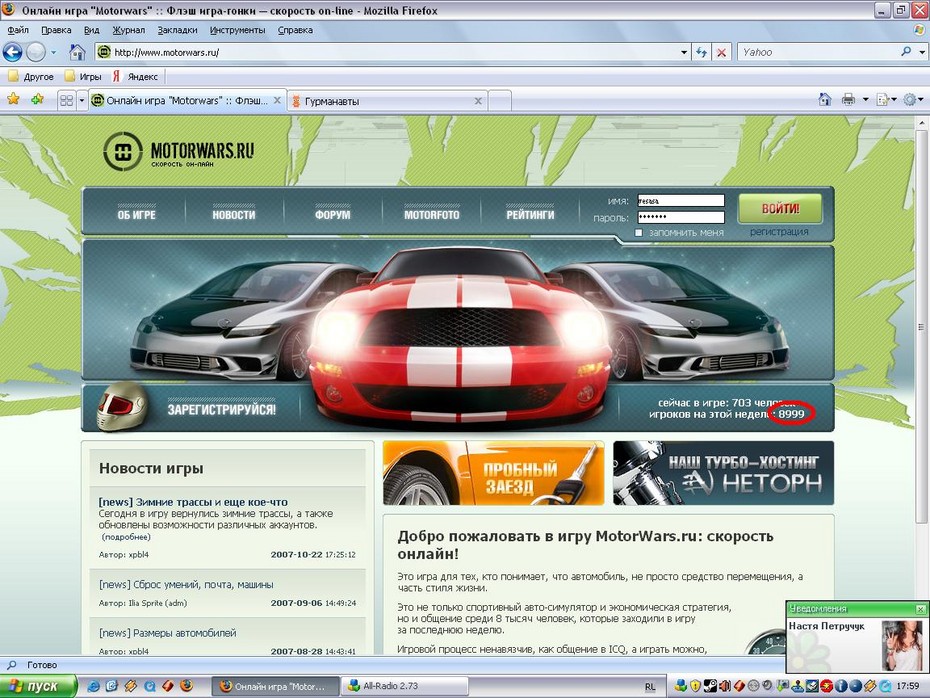Image resolution: width=930 pixels, height=698 pixels.
Task: Open a new empty tab
Action: [499, 101]
